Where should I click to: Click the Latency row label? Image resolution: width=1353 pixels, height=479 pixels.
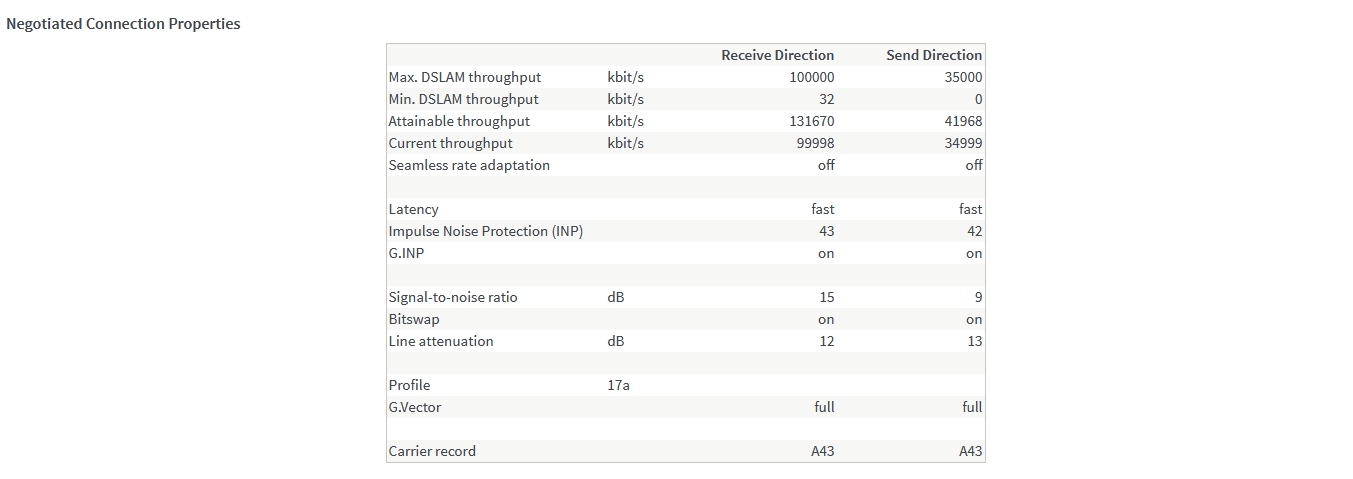point(413,209)
